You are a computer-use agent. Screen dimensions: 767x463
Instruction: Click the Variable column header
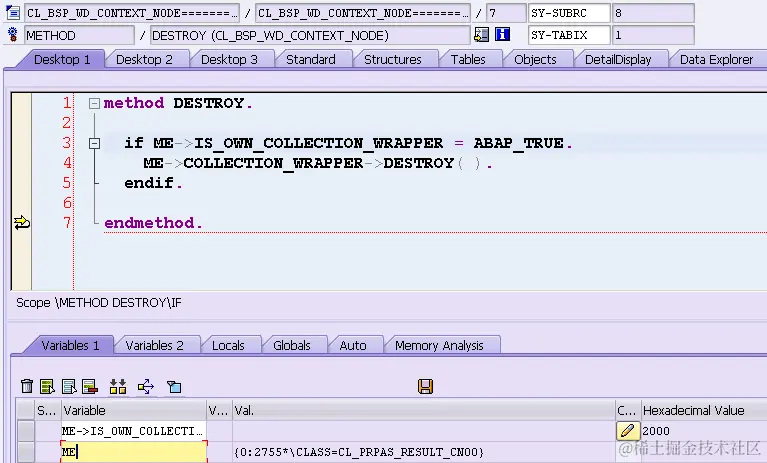pos(134,410)
